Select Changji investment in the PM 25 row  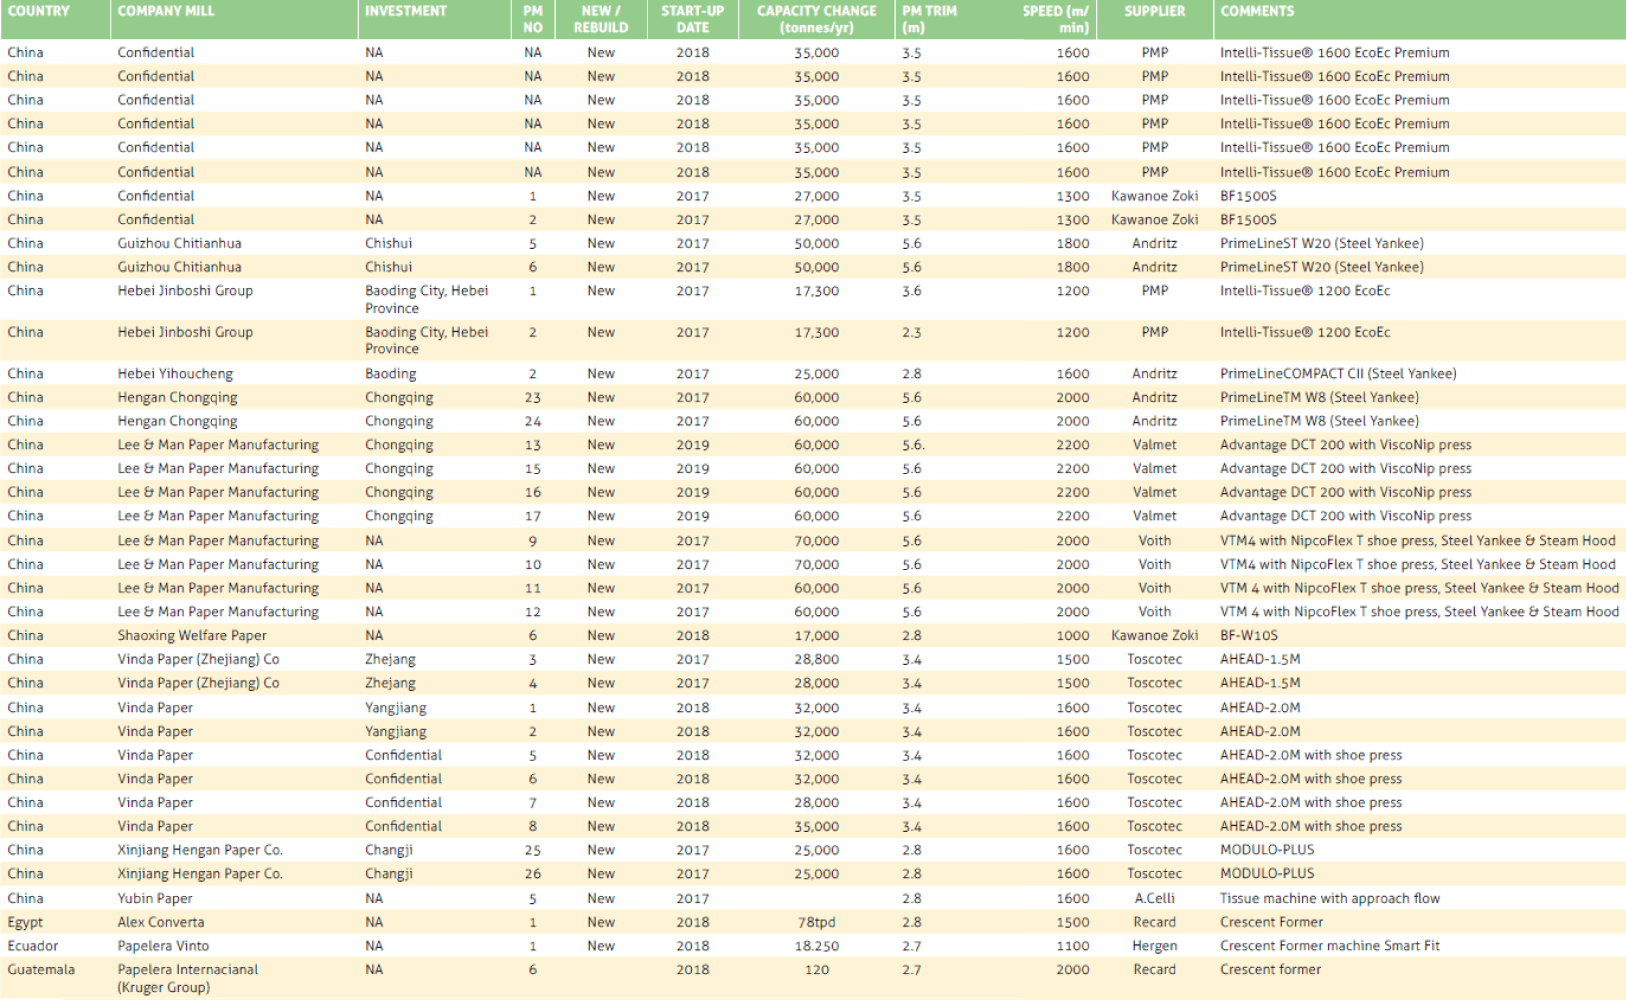click(389, 851)
